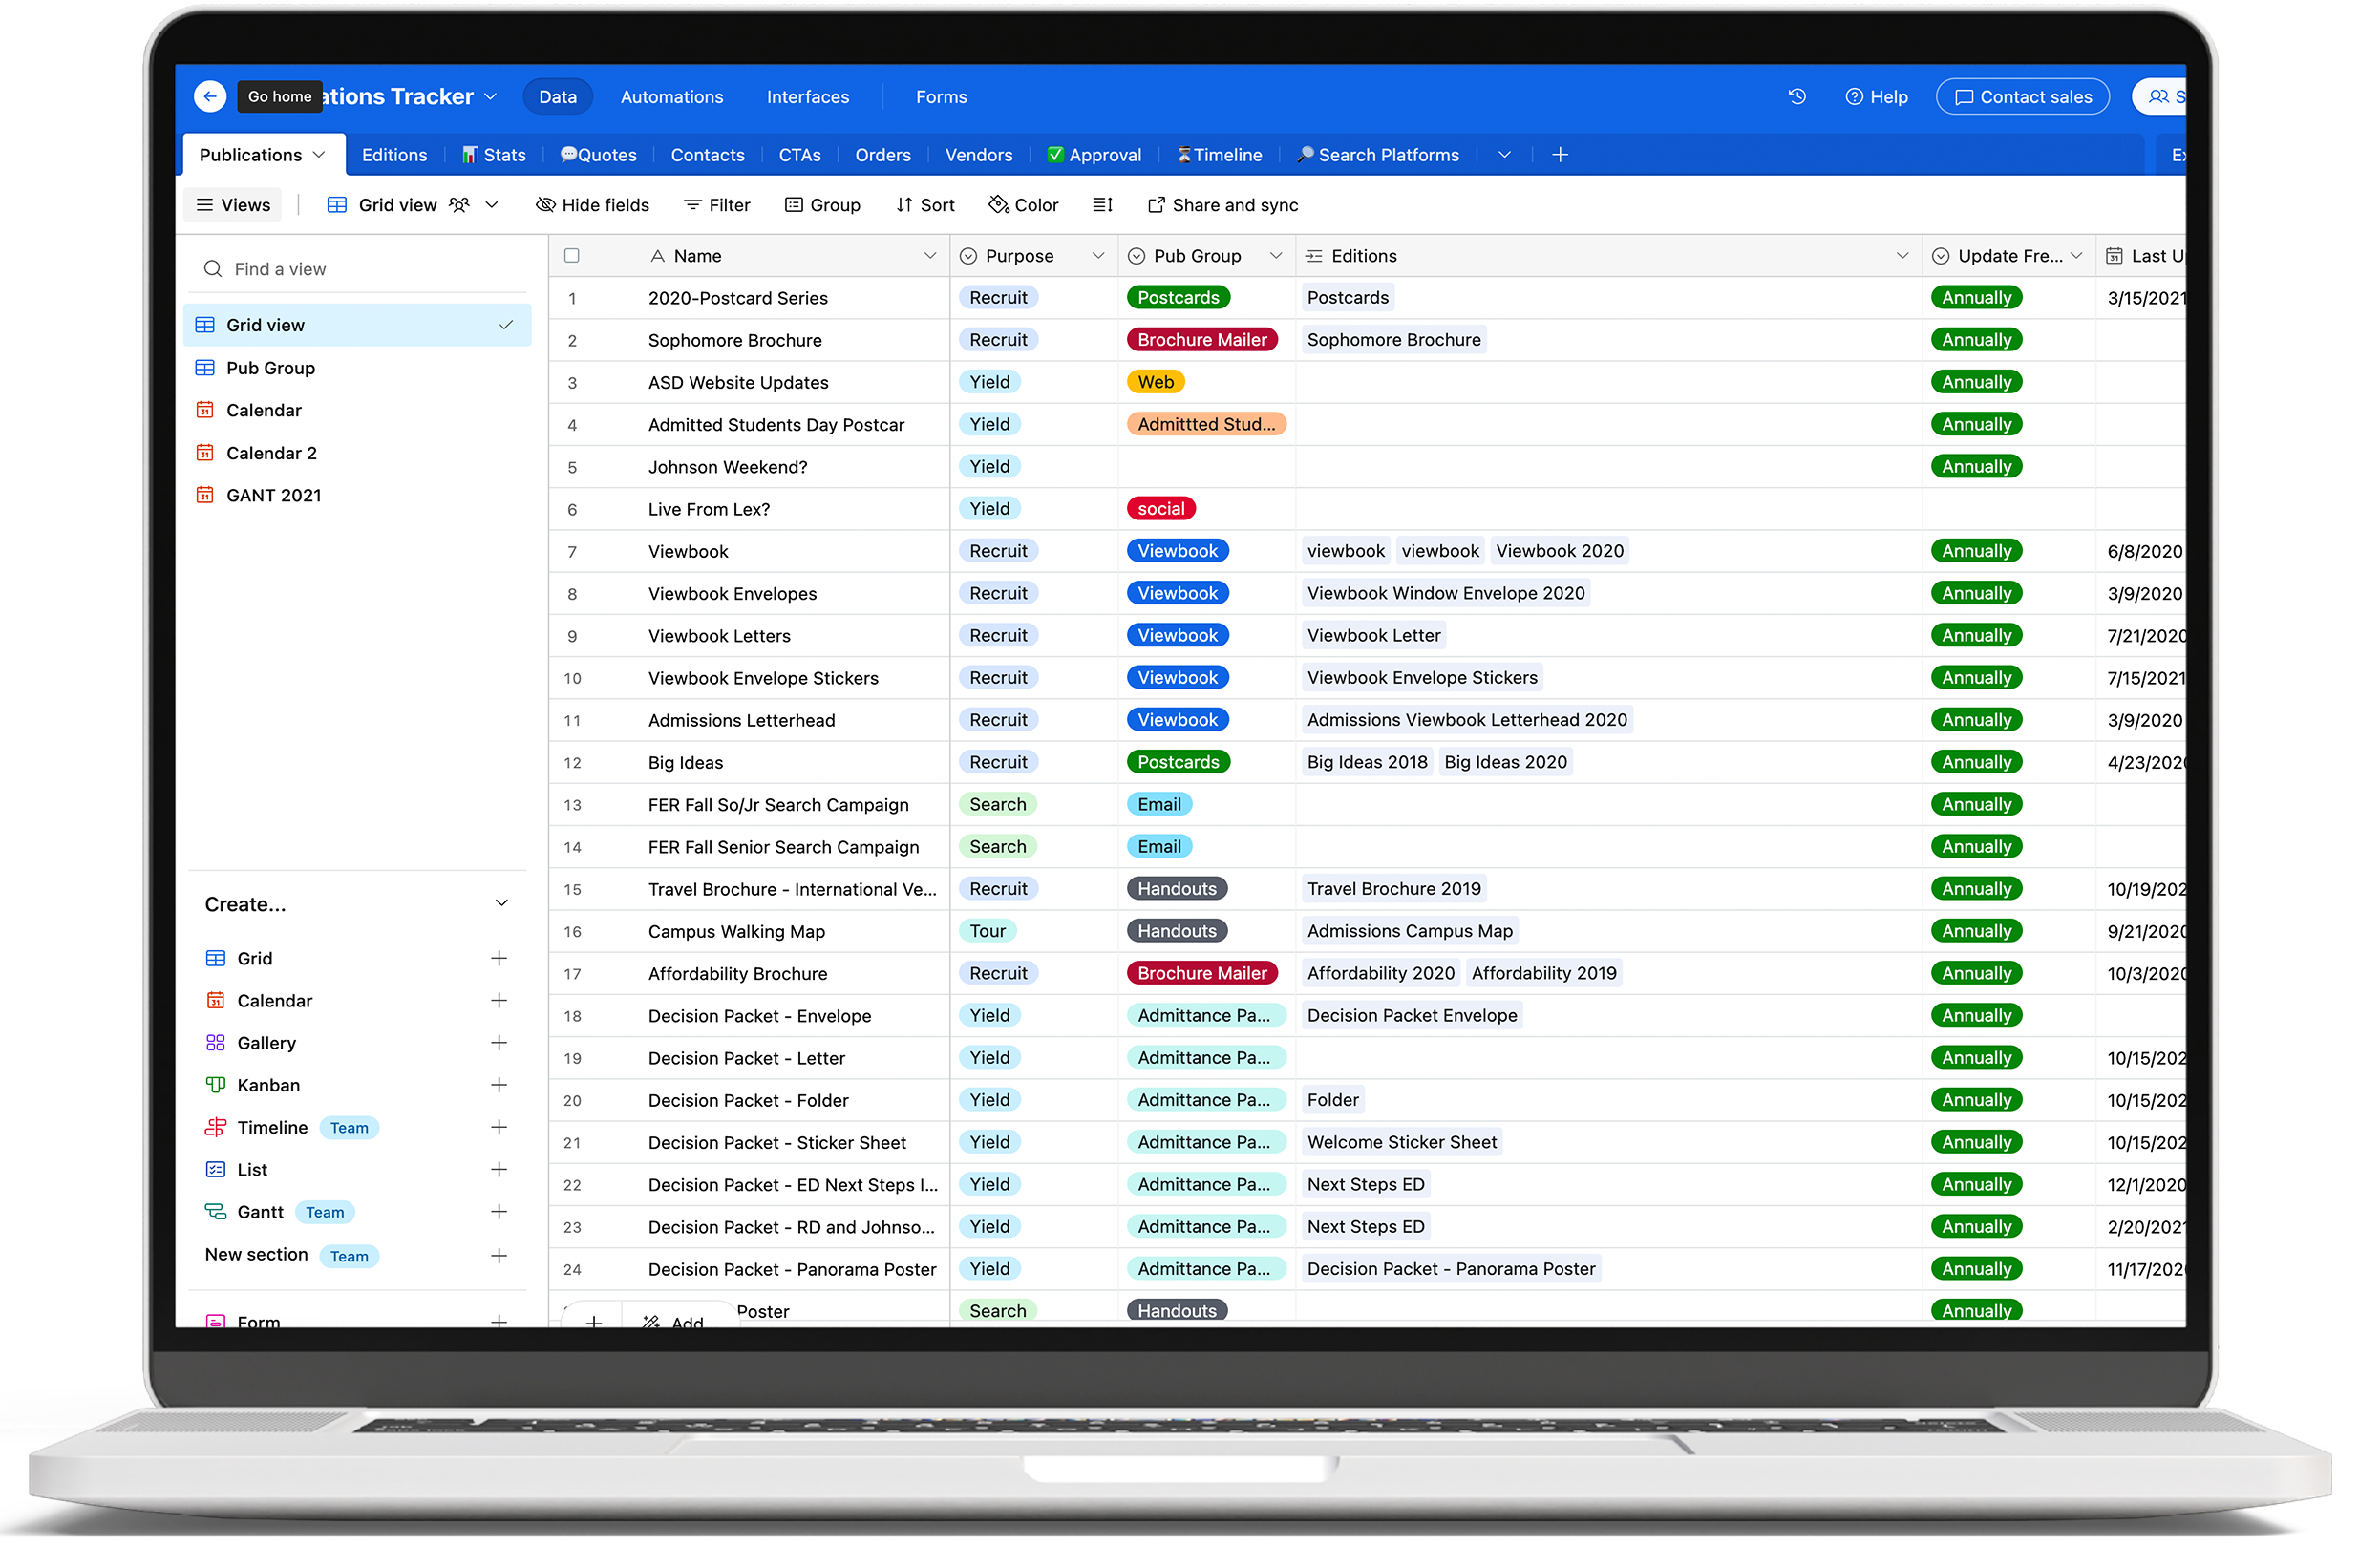Add a Gallery view with plus icon
The height and width of the screenshot is (1568, 2359).
pos(498,1043)
